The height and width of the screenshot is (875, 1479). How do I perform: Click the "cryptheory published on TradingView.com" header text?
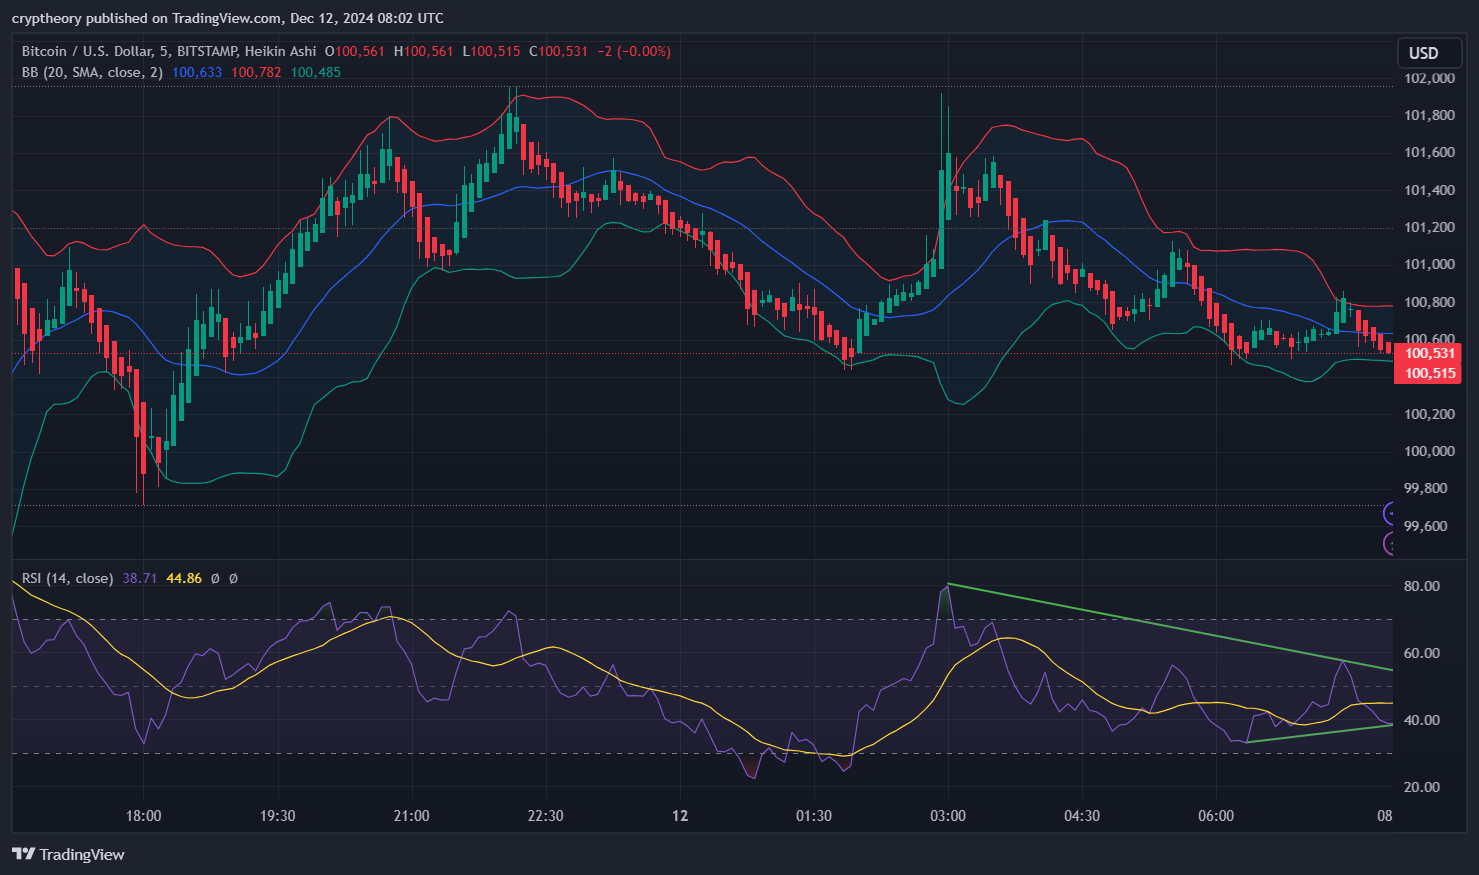pos(146,18)
